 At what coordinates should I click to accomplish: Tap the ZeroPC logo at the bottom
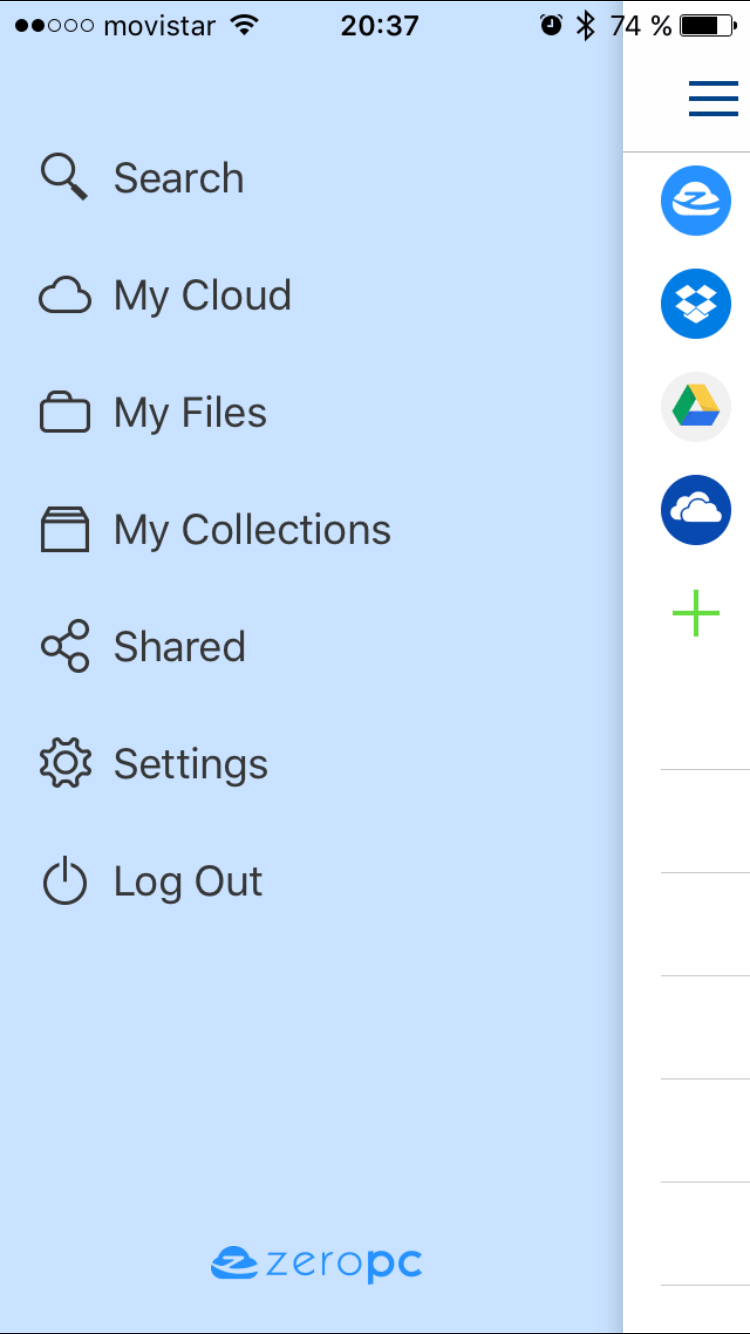click(316, 1264)
